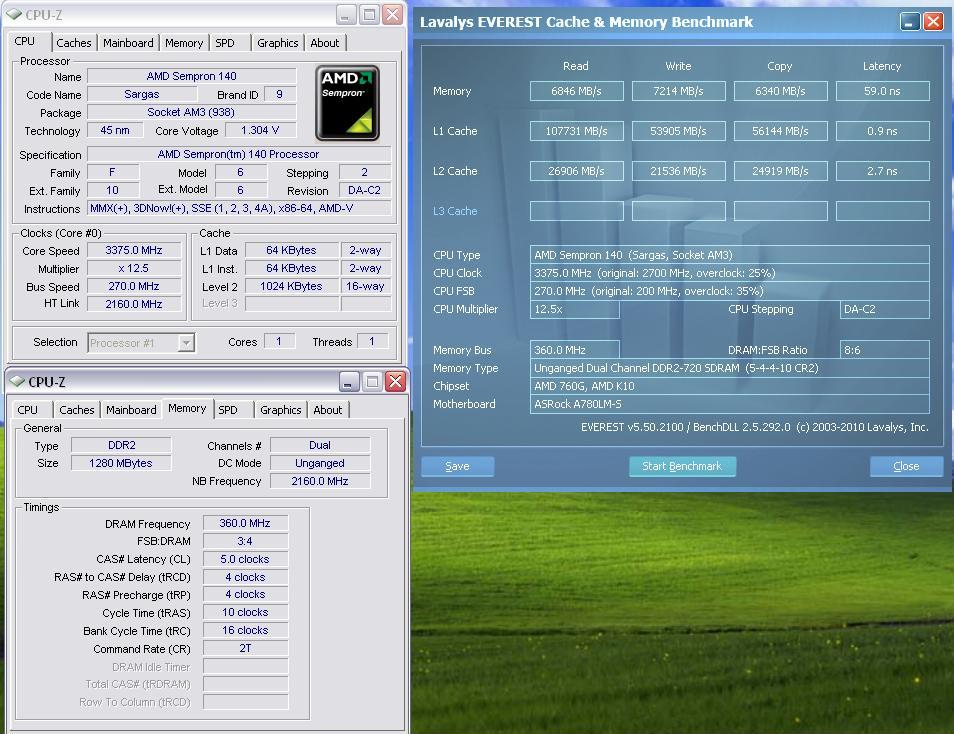Open Mainboard tab in upper CPU-Z
The image size is (954, 734).
pos(128,43)
